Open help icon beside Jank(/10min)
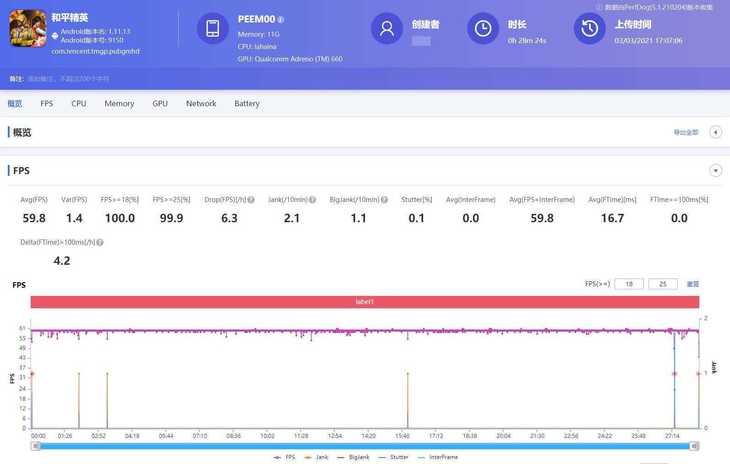 point(312,200)
